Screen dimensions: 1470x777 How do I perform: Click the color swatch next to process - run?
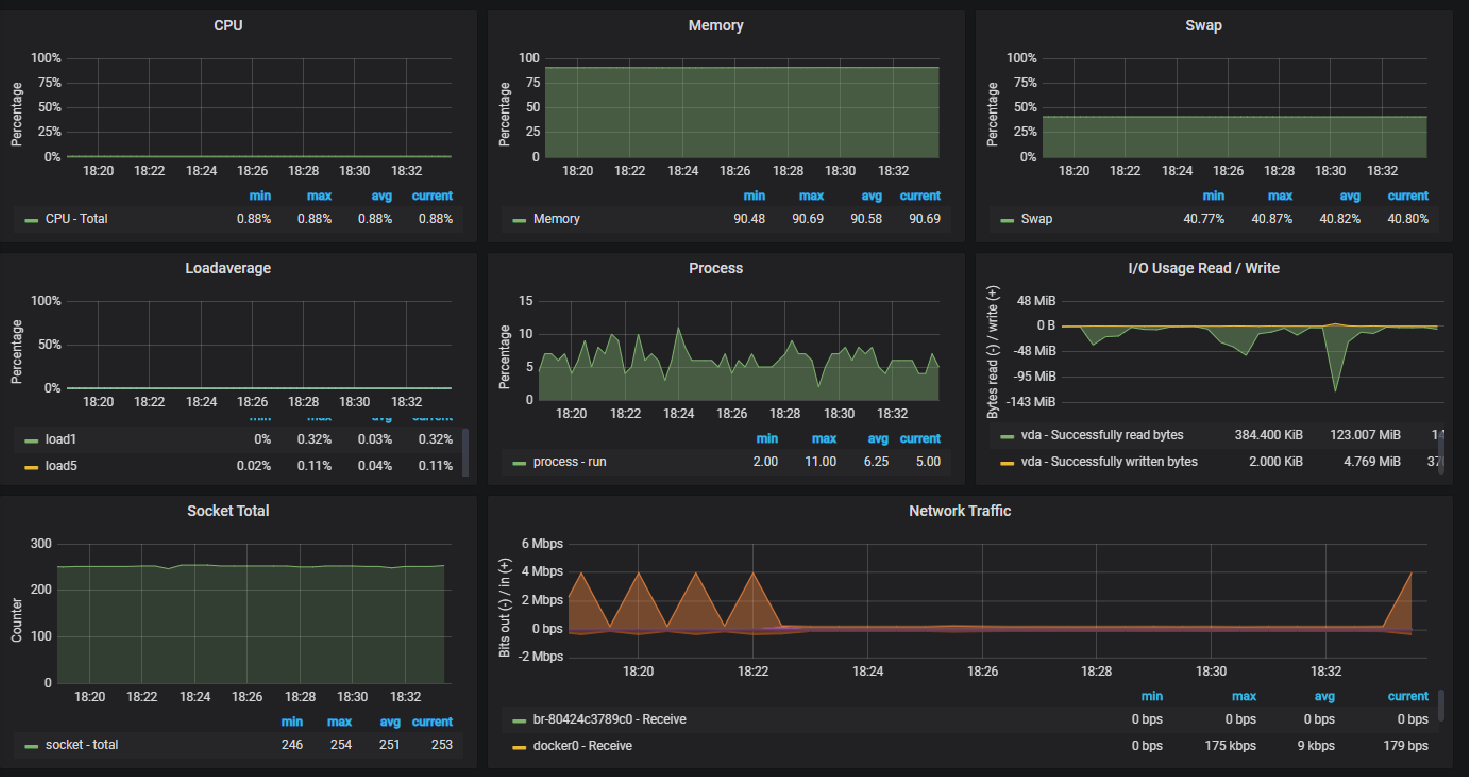(x=519, y=462)
